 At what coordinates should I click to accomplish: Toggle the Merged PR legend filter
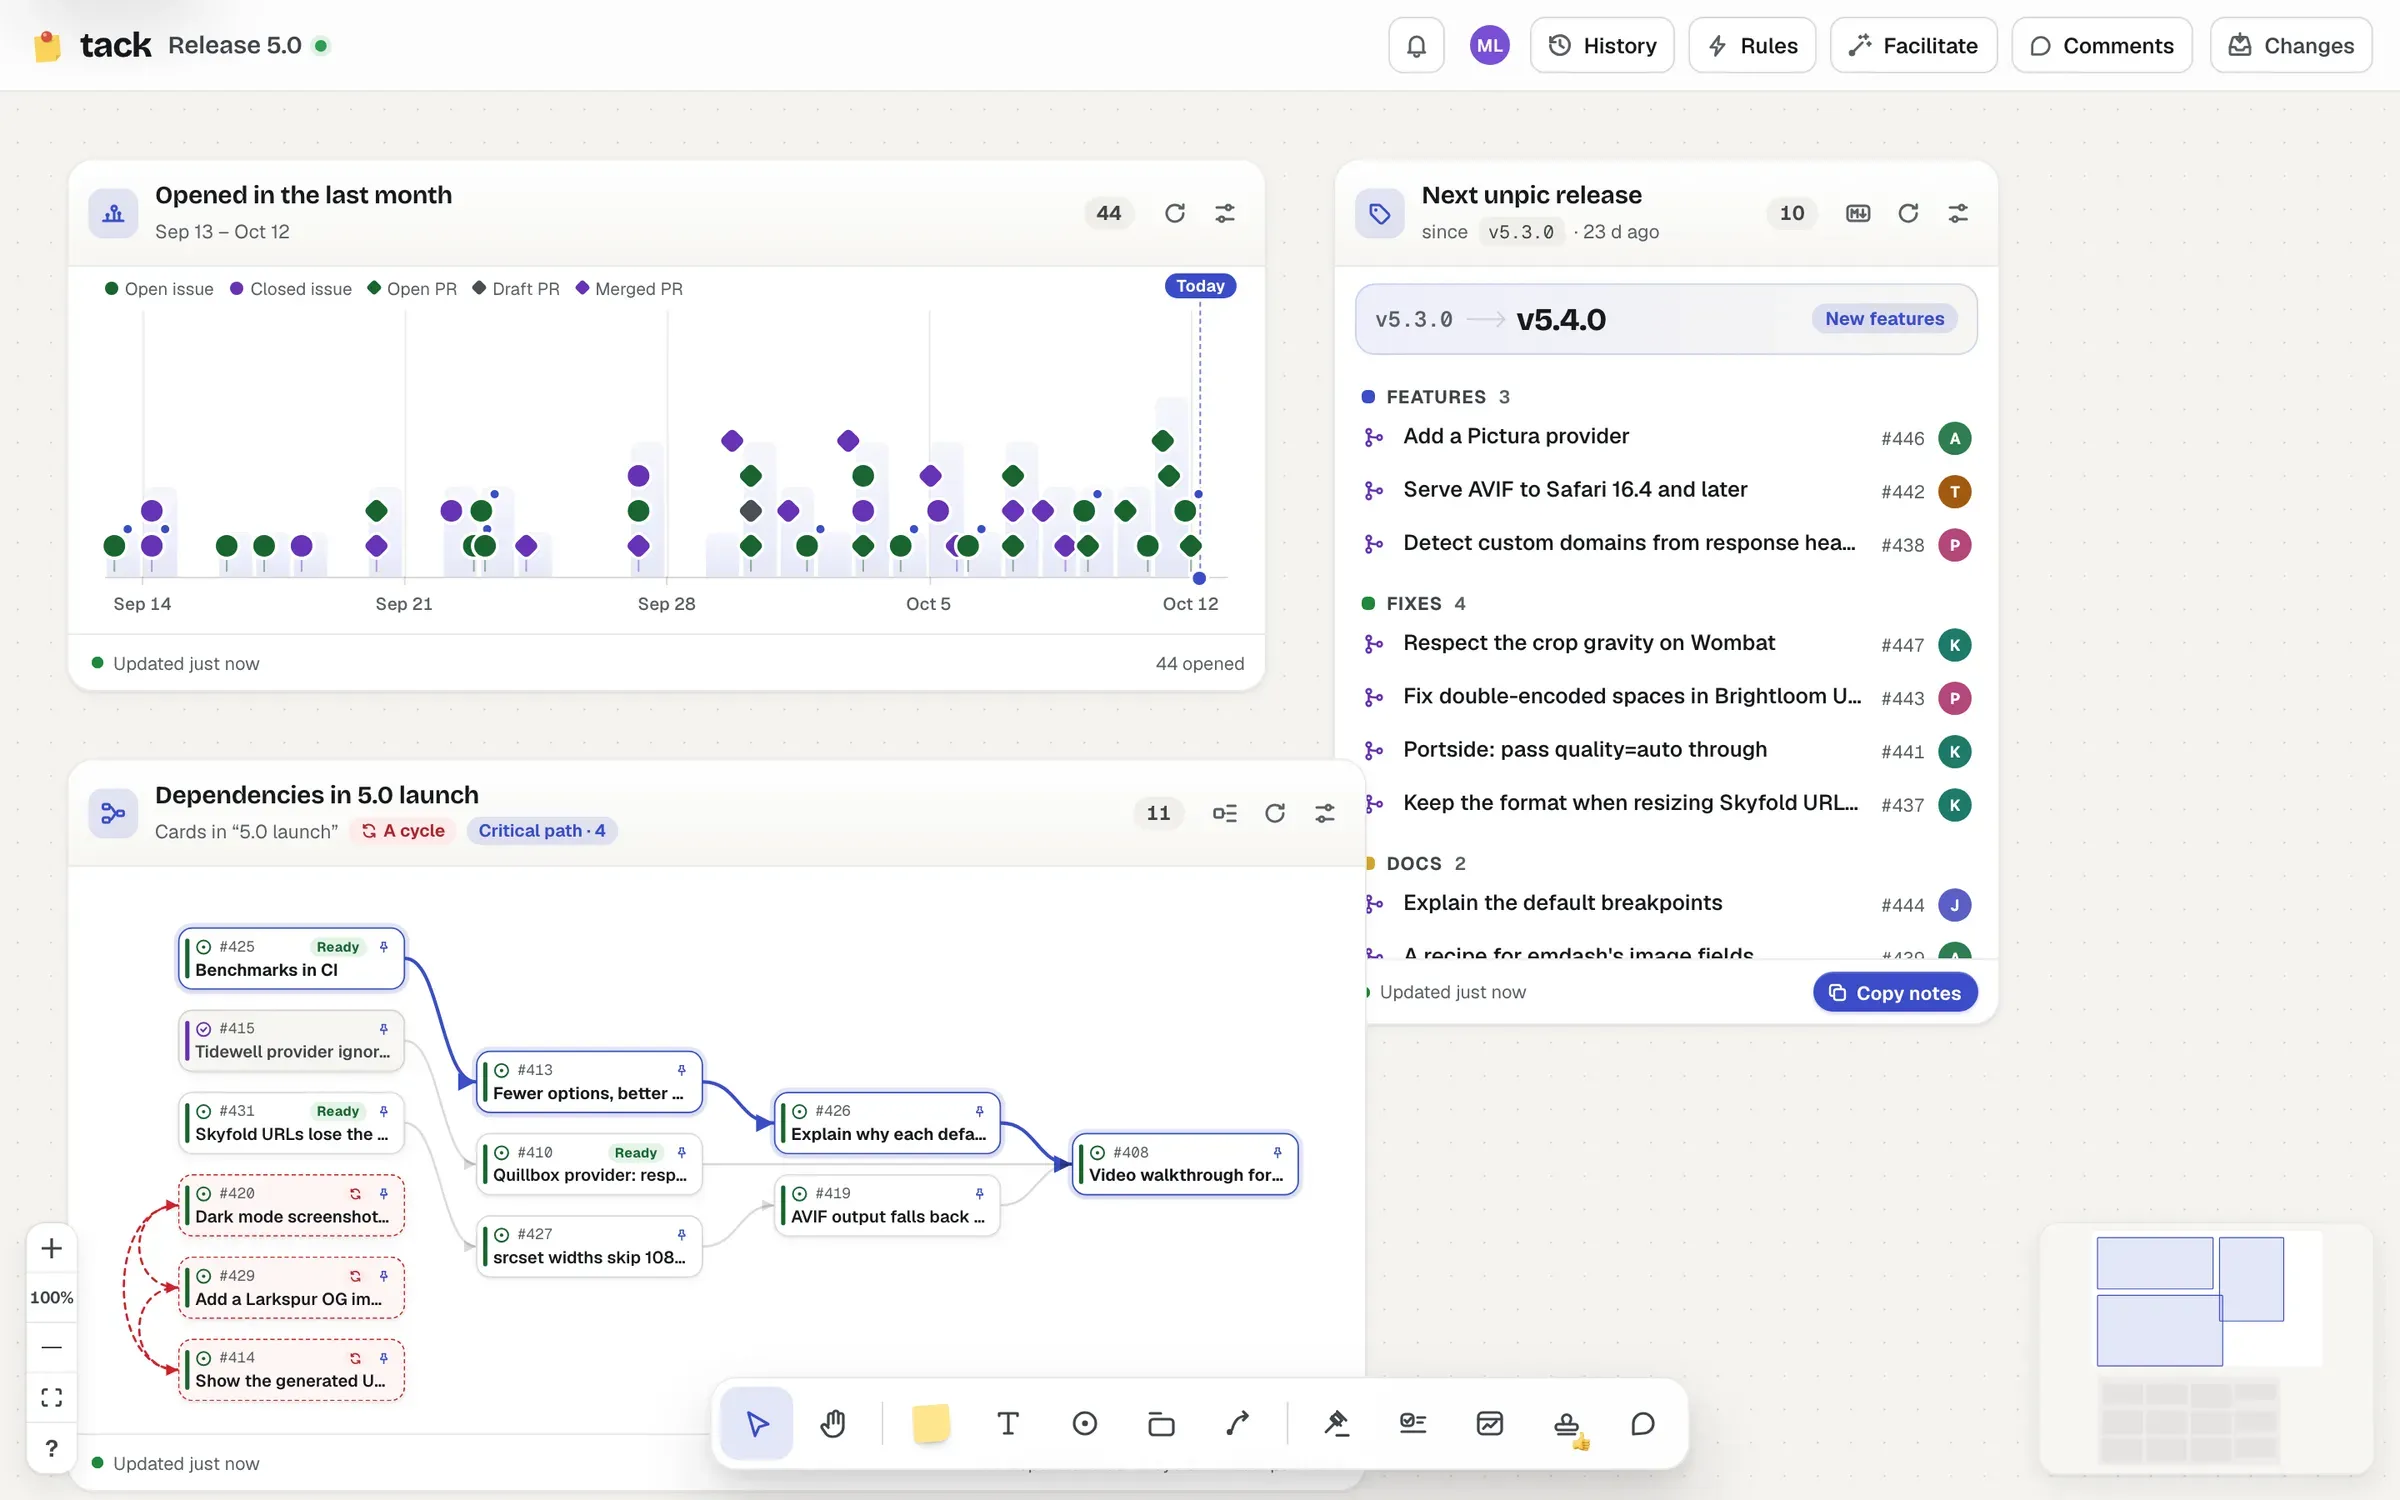point(629,289)
